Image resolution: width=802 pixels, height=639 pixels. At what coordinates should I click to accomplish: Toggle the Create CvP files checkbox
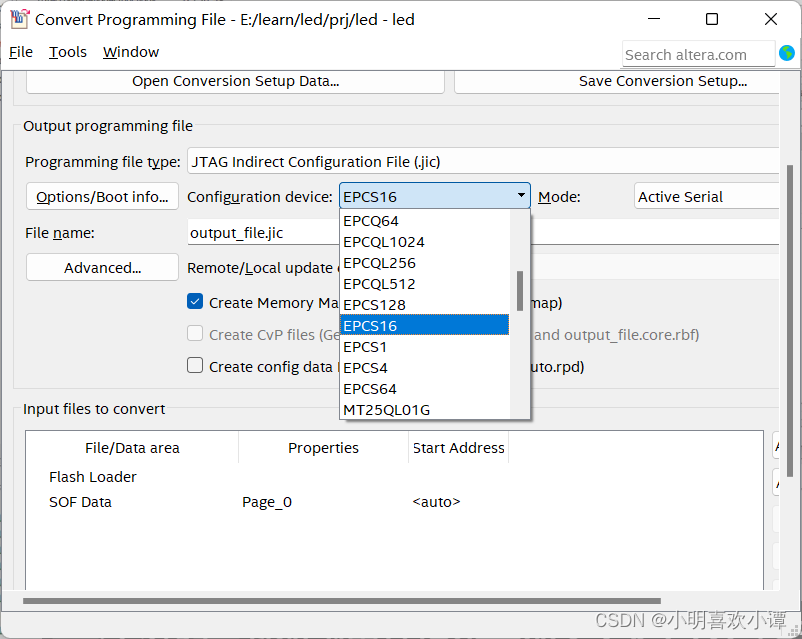[195, 334]
